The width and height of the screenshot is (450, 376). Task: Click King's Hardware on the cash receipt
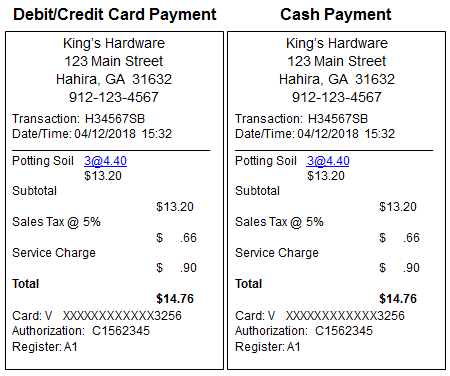tap(337, 43)
